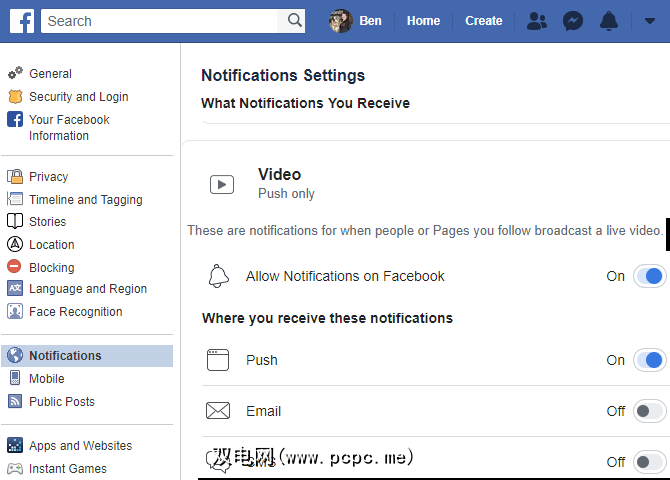Open the notifications bell in top bar
670x480 pixels.
(x=608, y=21)
